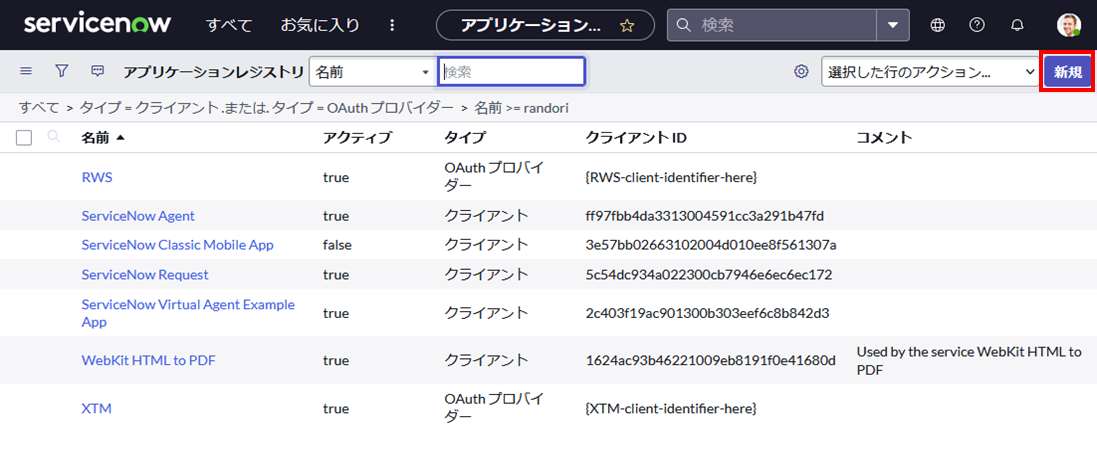Open the list hamburger menu icon

26,71
